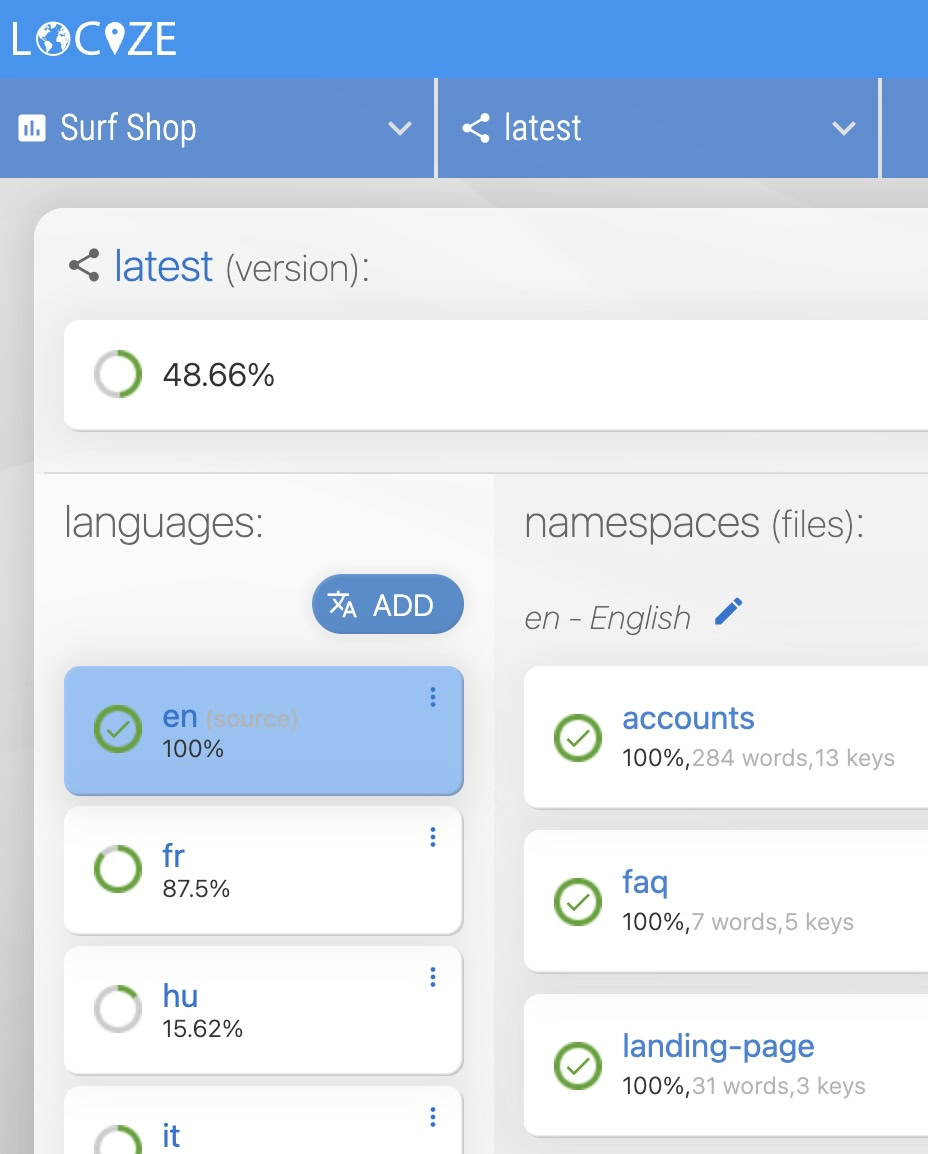
Task: Open the three-dot menu for en language
Action: [x=433, y=698]
